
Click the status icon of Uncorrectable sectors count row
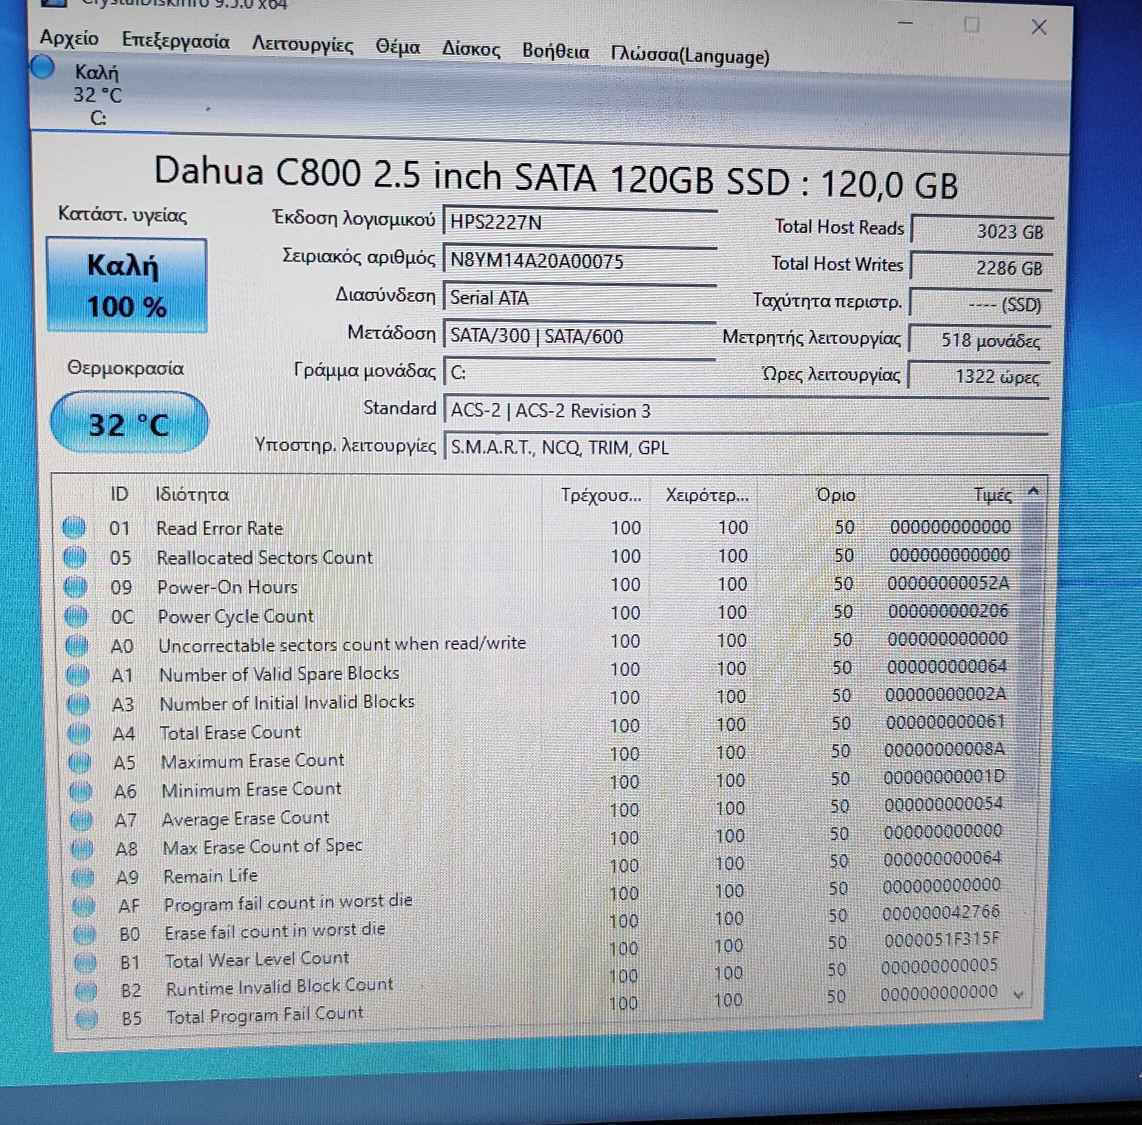tap(77, 645)
